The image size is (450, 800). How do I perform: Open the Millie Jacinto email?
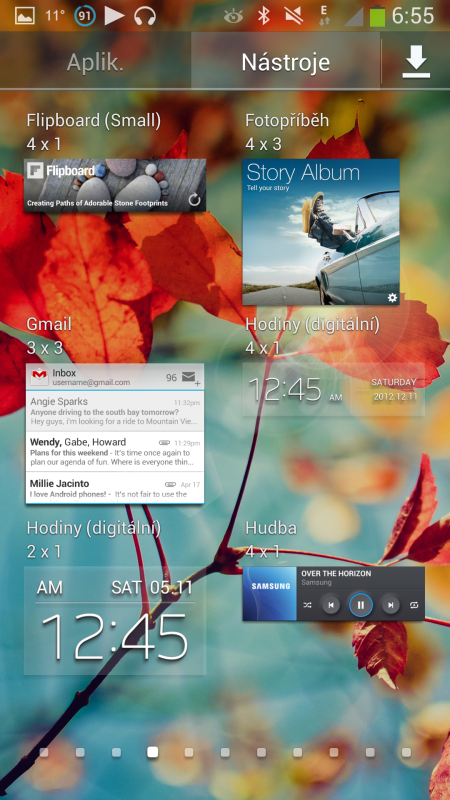point(114,488)
